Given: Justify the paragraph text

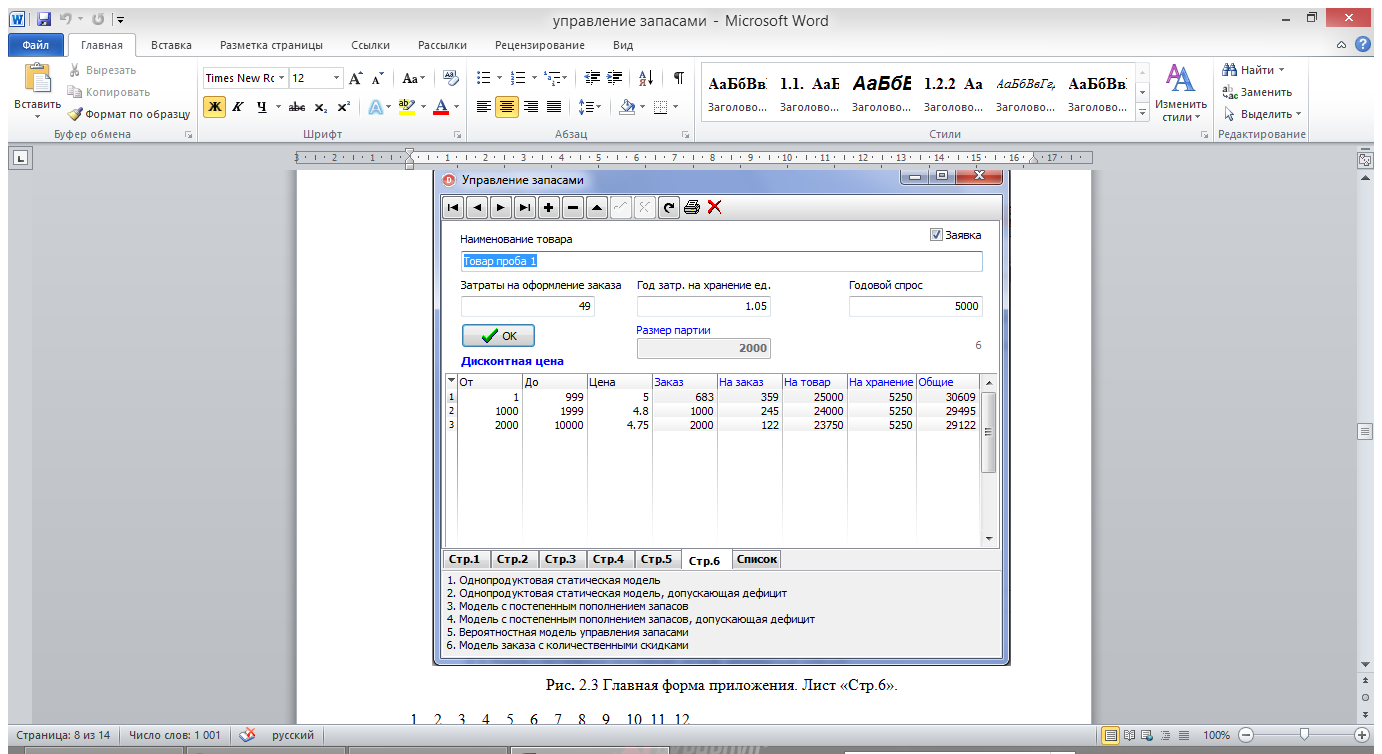Looking at the screenshot, I should (554, 107).
